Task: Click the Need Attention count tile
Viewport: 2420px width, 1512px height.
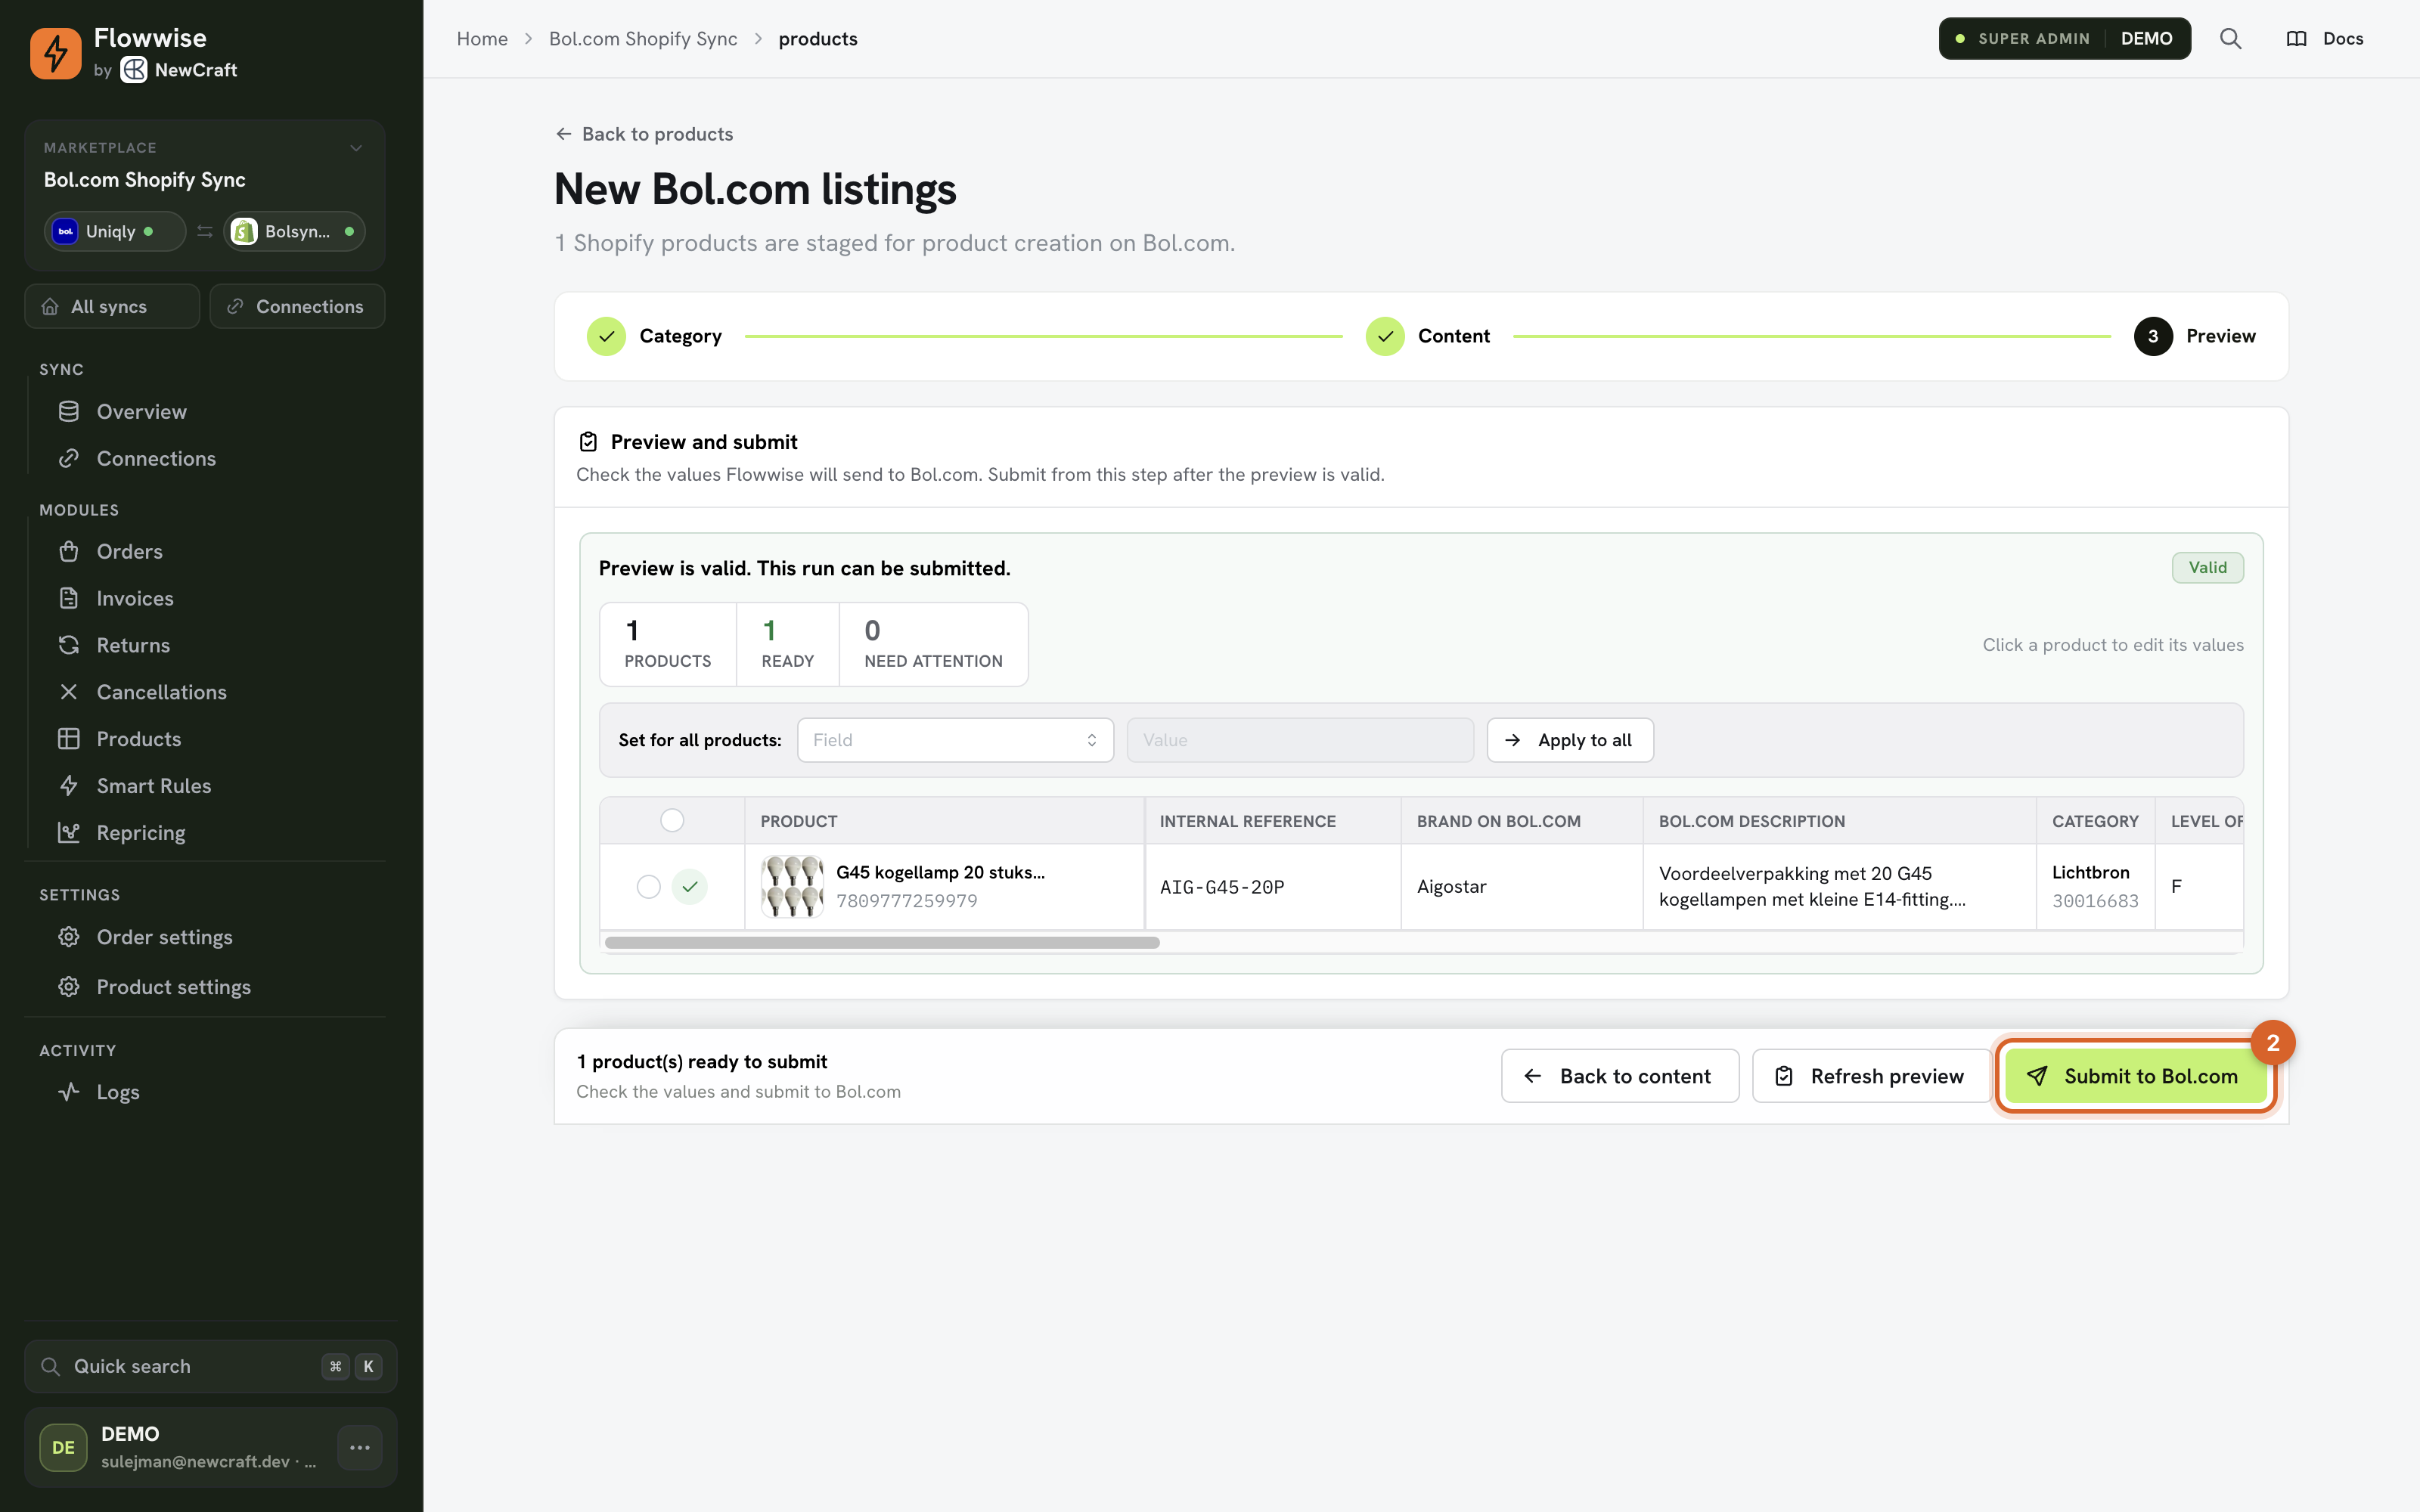Action: click(933, 644)
